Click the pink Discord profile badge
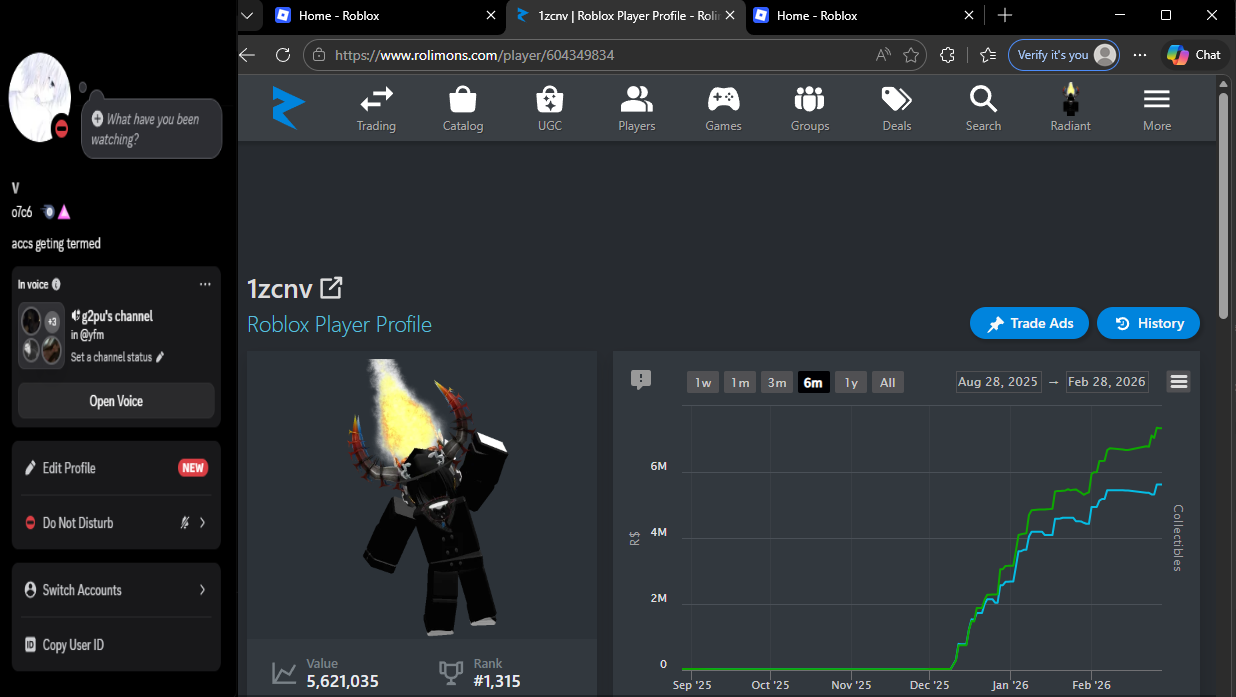The image size is (1236, 697). click(x=63, y=212)
